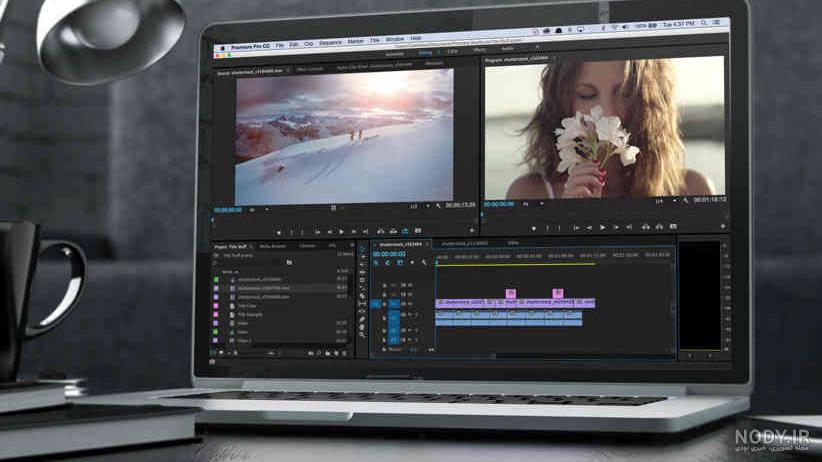Switch to the Editing workspace tab
Image resolution: width=822 pixels, height=462 pixels.
point(425,53)
